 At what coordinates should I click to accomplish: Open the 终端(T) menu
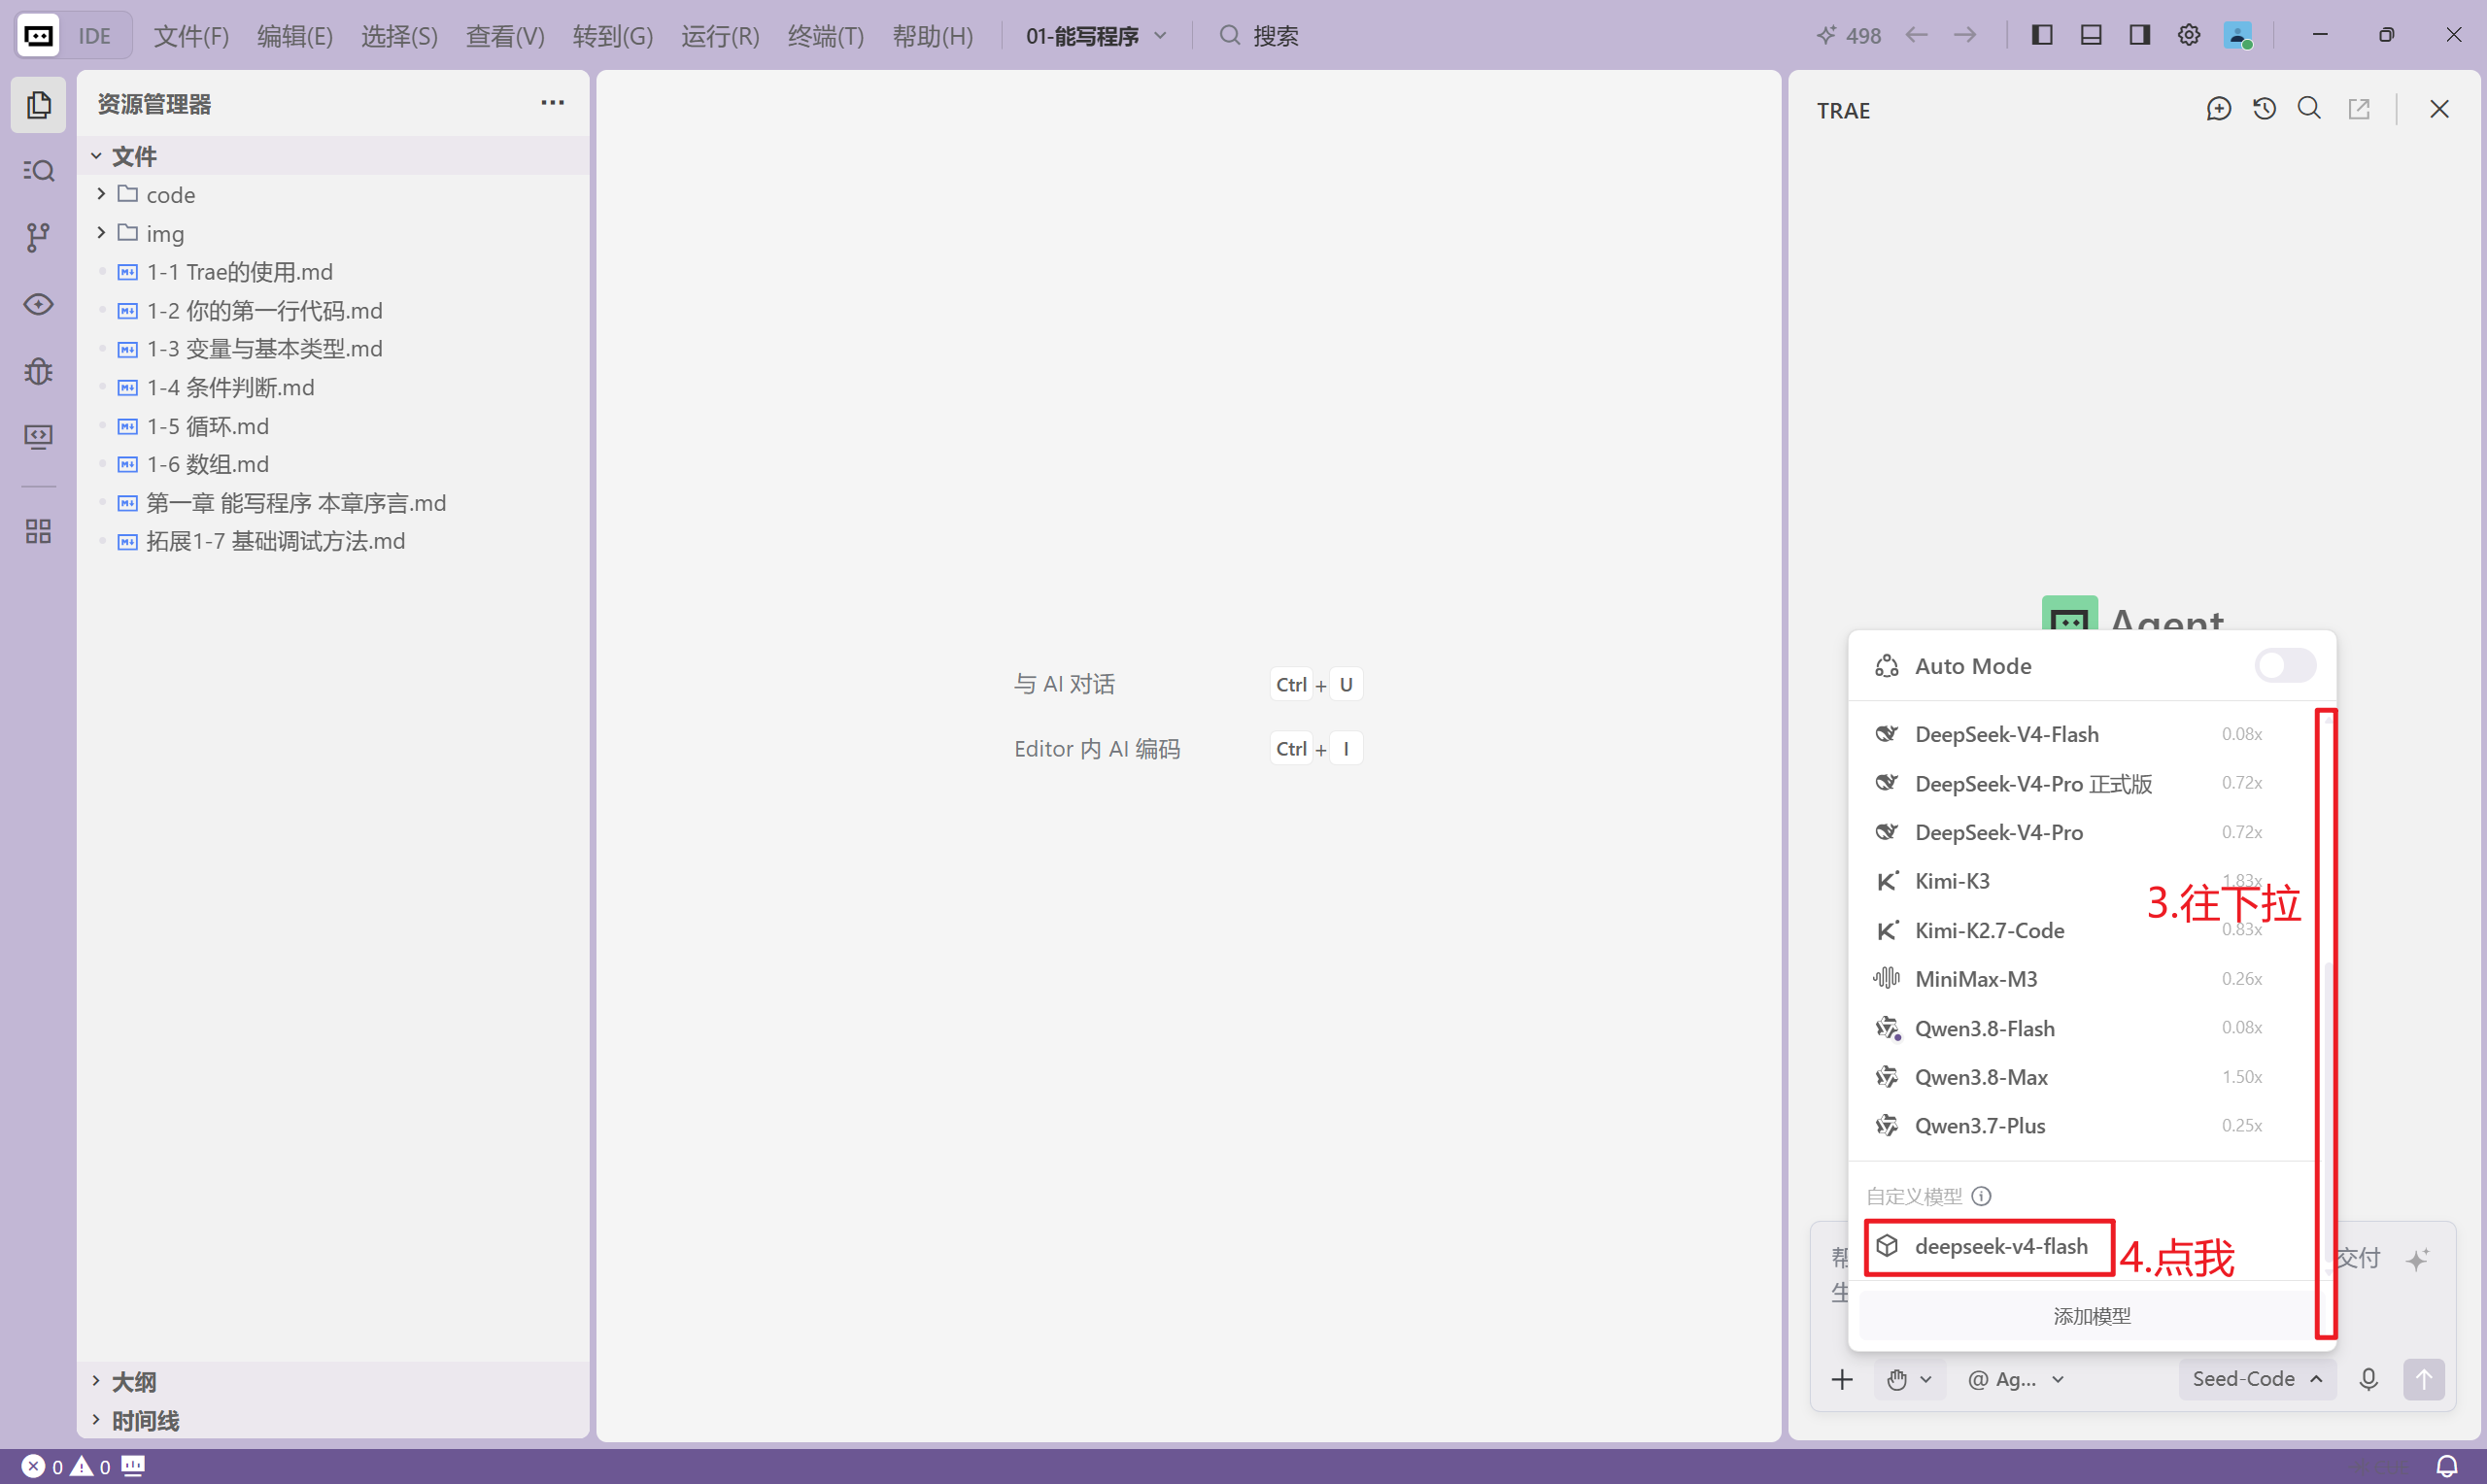826,36
